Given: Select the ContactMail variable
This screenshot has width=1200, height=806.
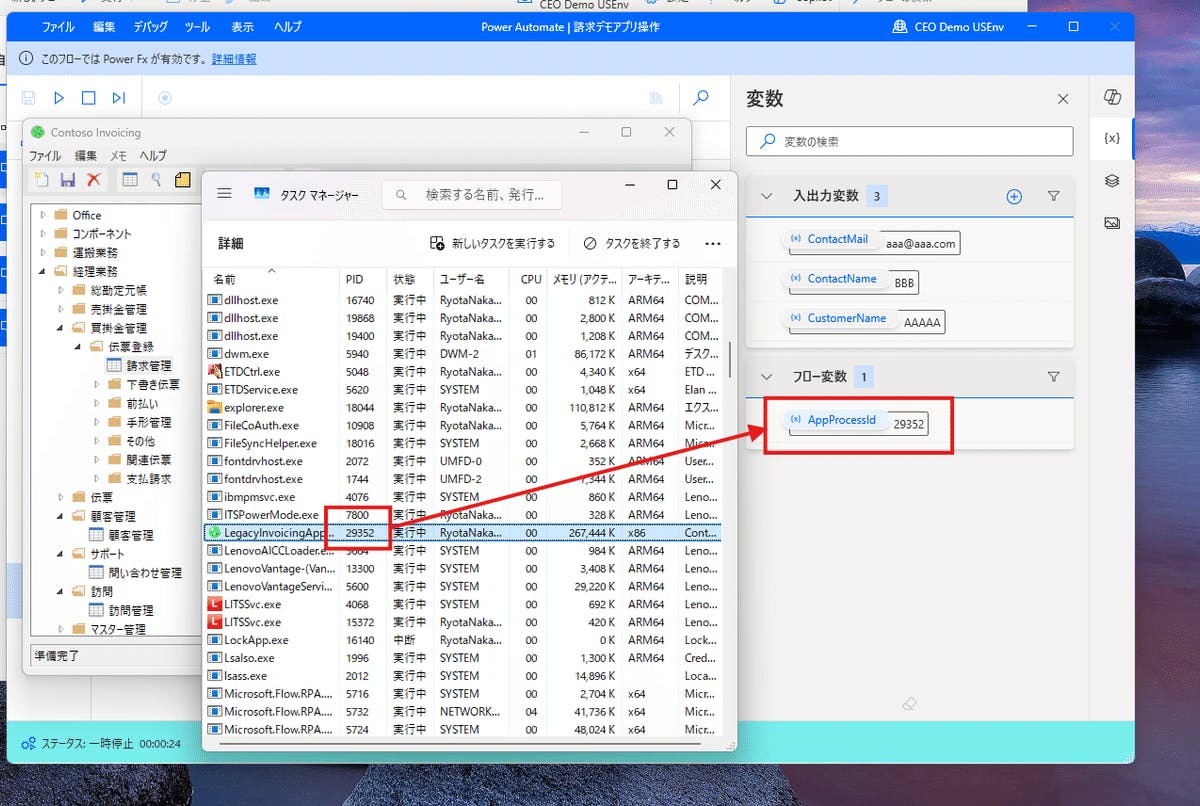Looking at the screenshot, I should [x=829, y=240].
